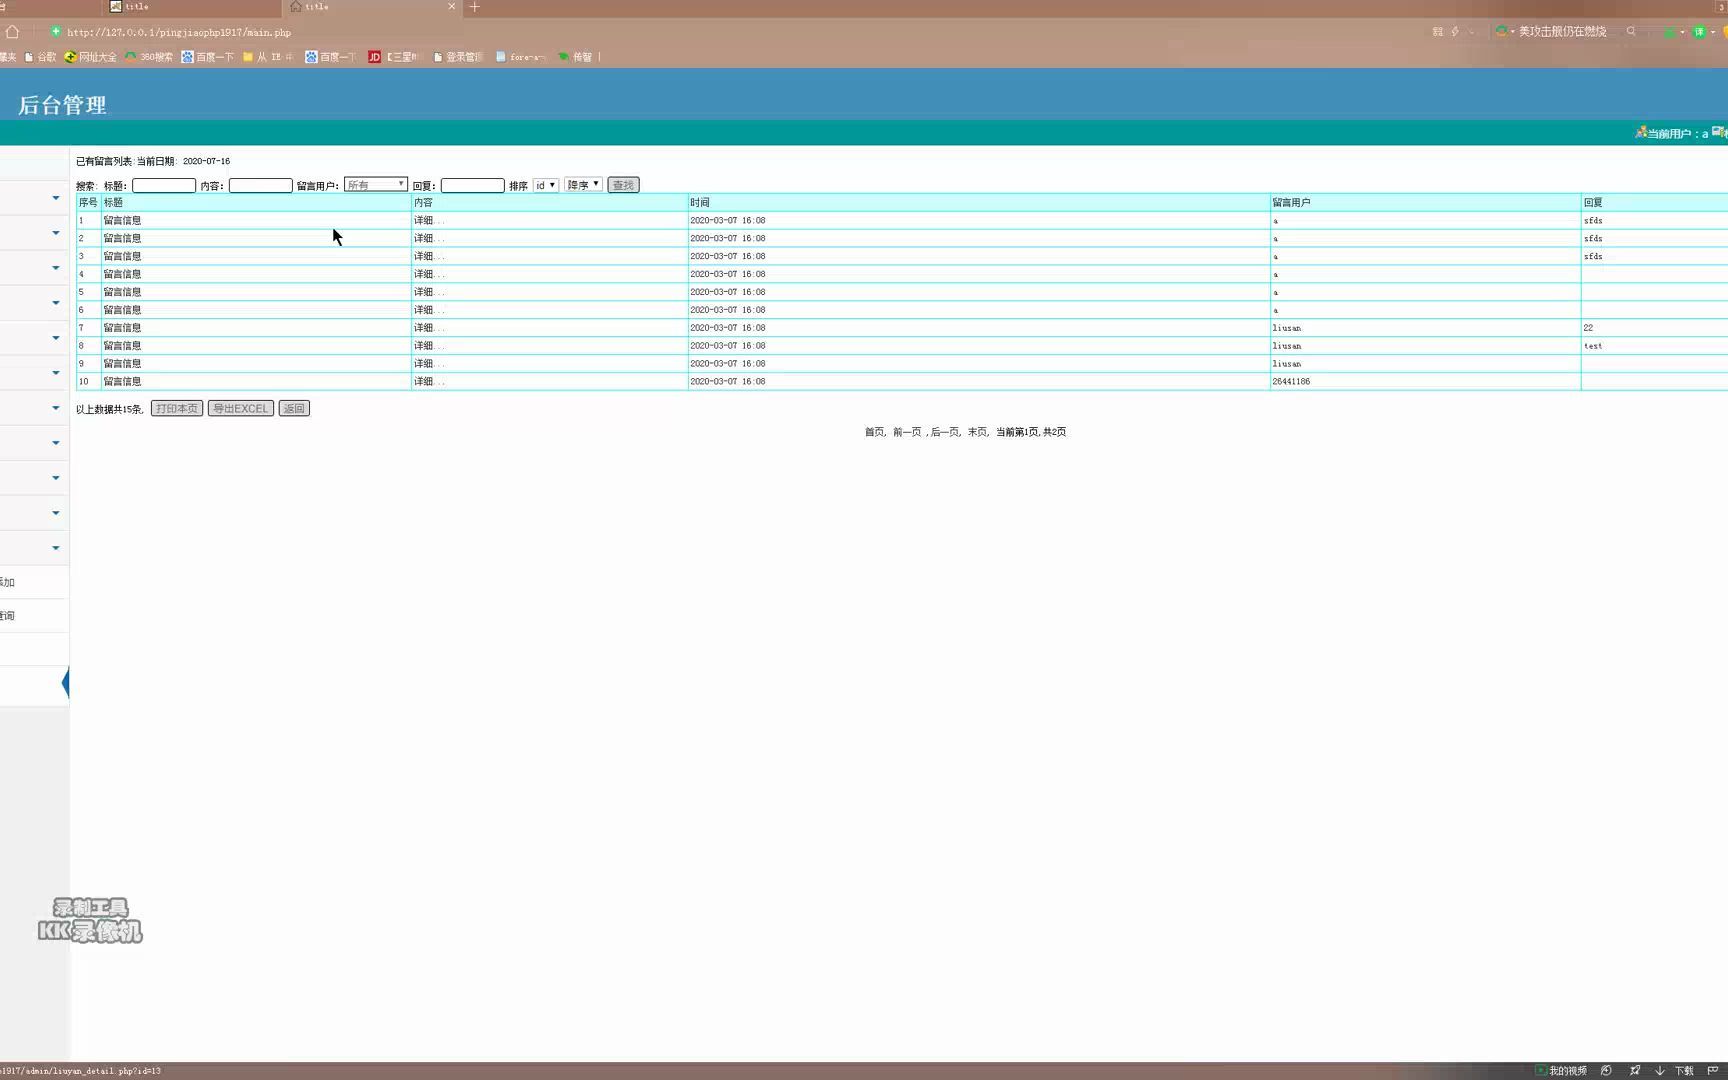Click the magnifier search icon in toolbar
The width and height of the screenshot is (1728, 1080).
[x=1631, y=32]
